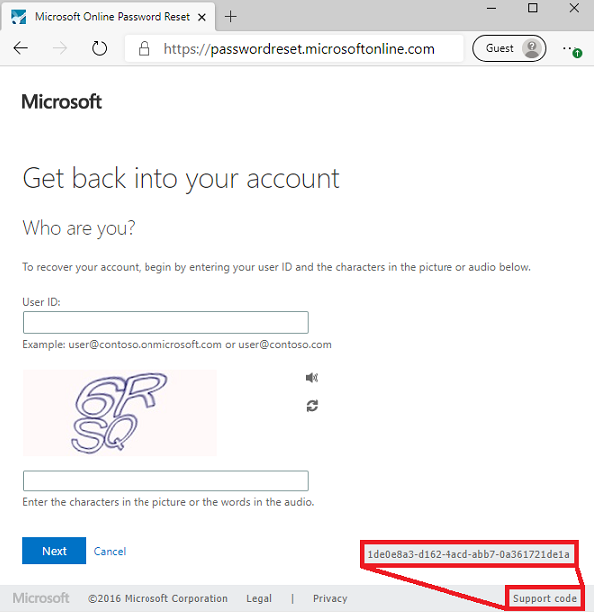594x612 pixels.
Task: Select the support code value text
Action: (x=468, y=554)
